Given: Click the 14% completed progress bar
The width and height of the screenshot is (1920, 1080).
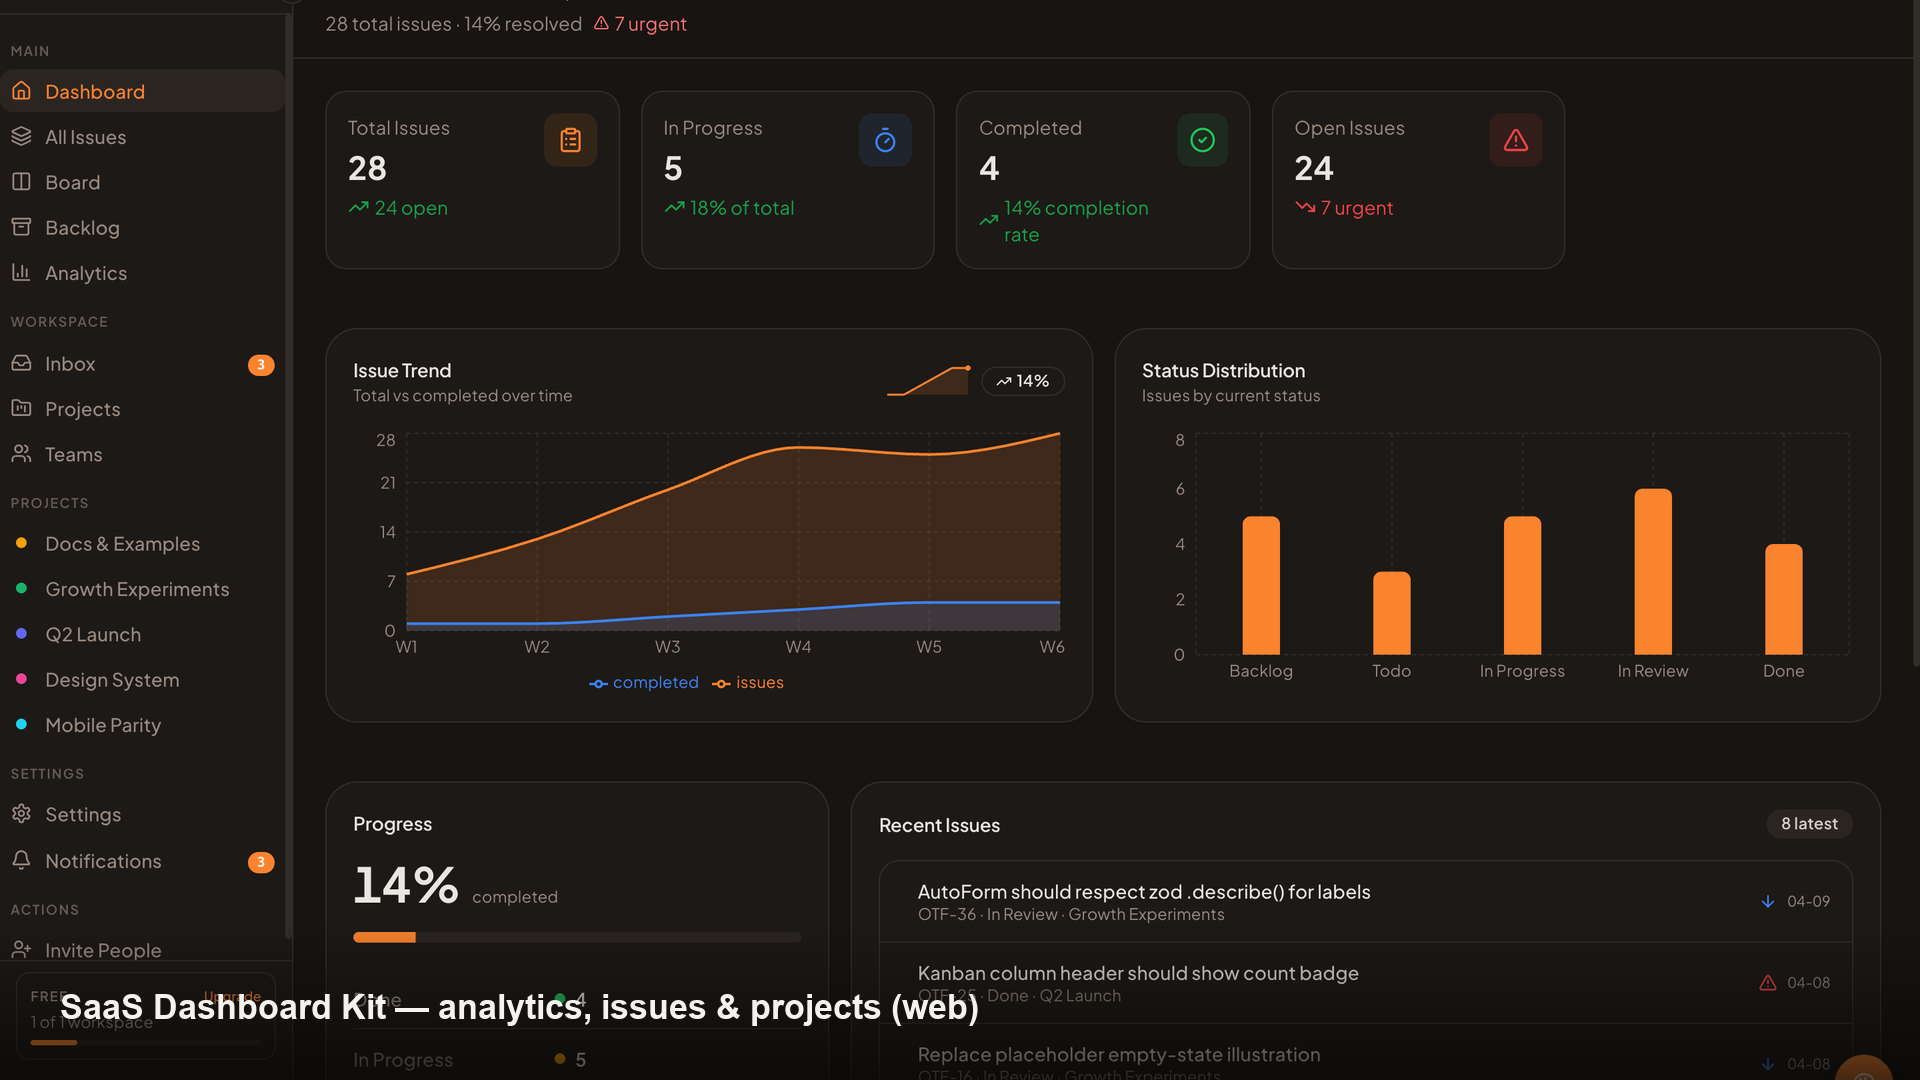Looking at the screenshot, I should [577, 937].
